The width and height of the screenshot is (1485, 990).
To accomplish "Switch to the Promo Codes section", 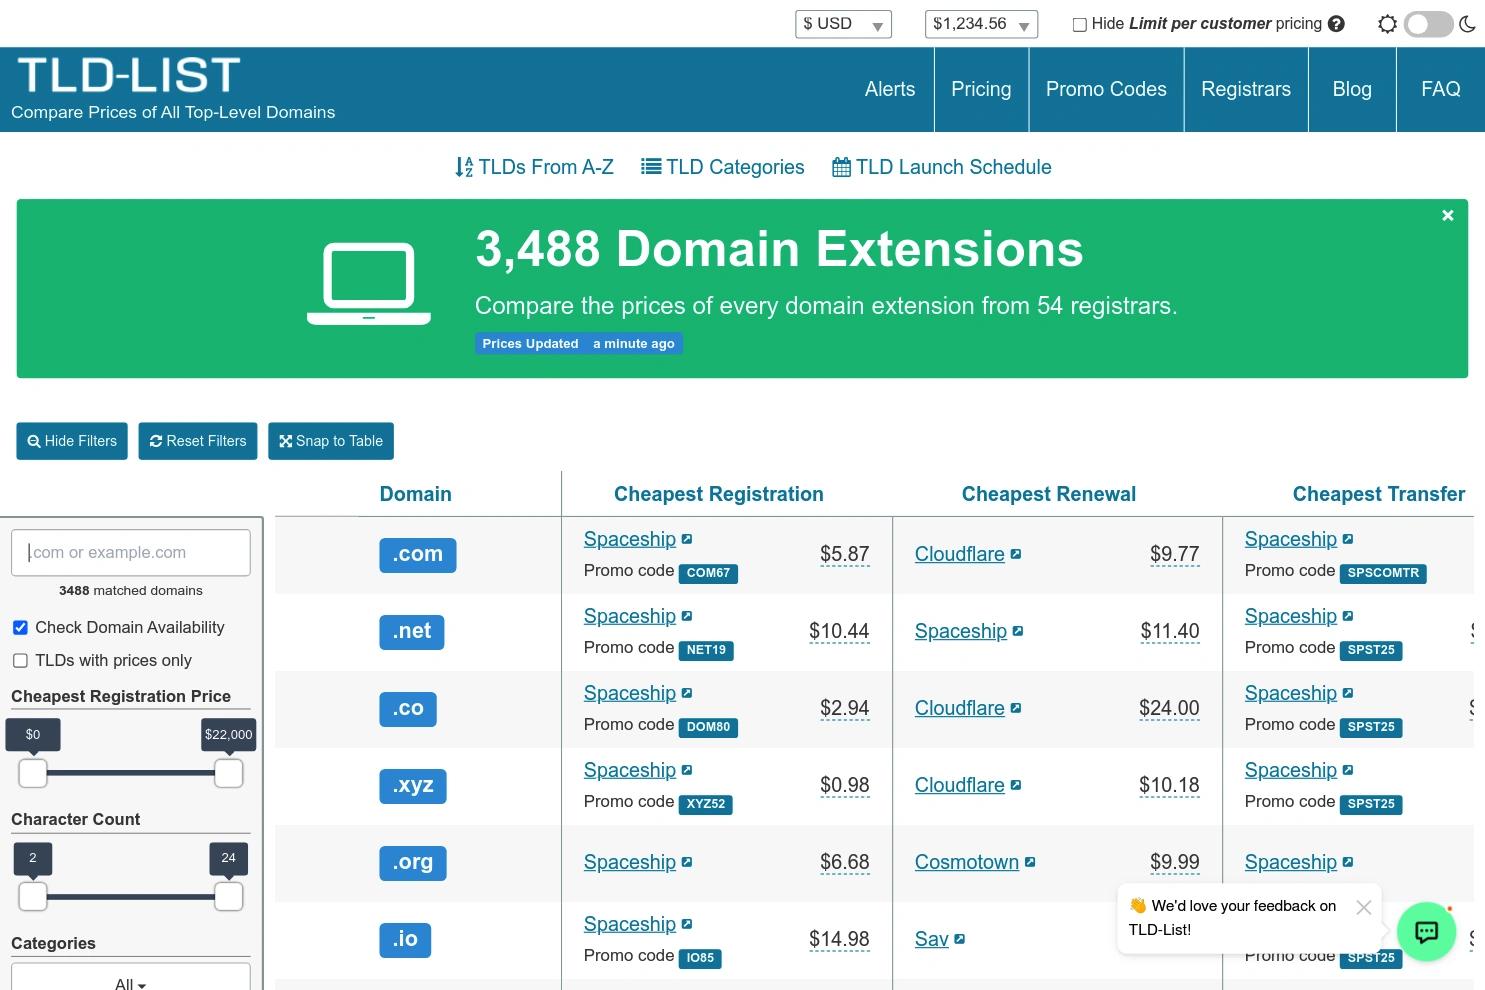I will (1106, 89).
